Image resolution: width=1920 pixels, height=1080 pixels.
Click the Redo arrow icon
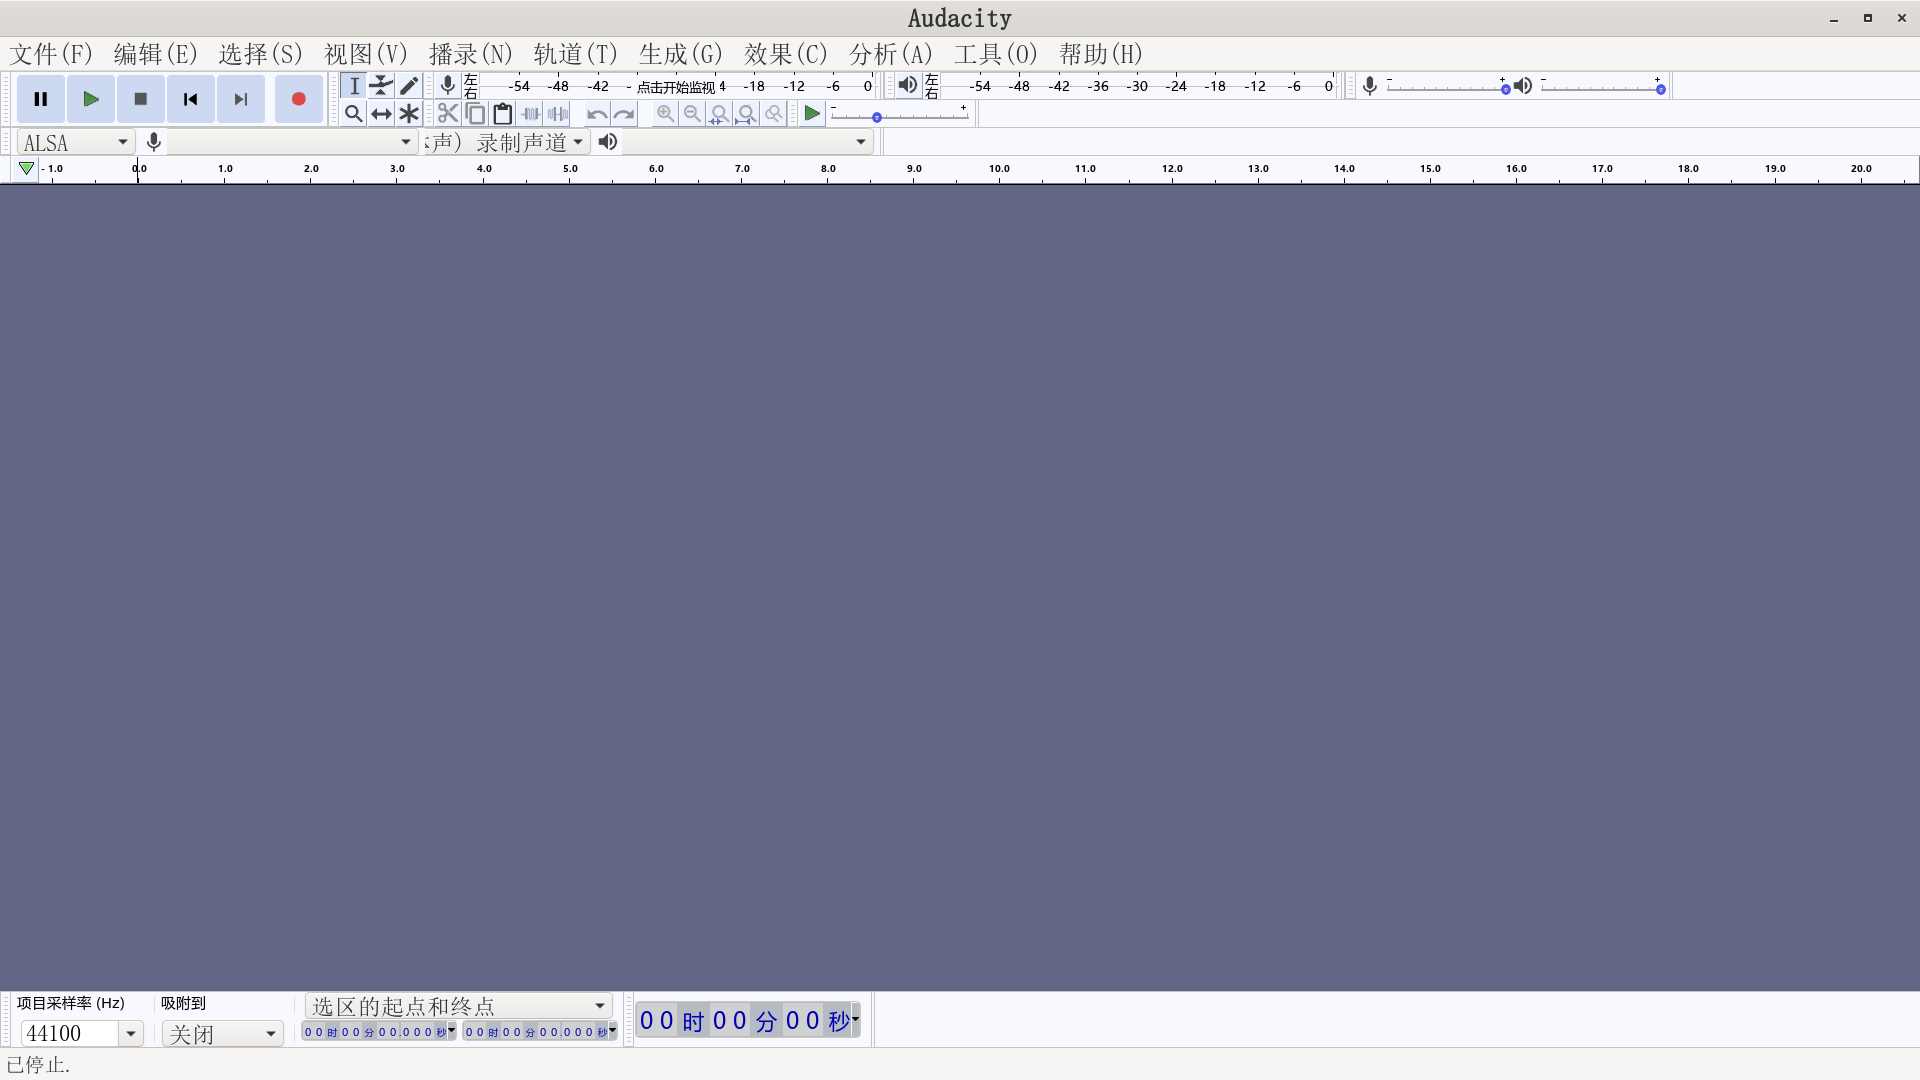pos(624,114)
